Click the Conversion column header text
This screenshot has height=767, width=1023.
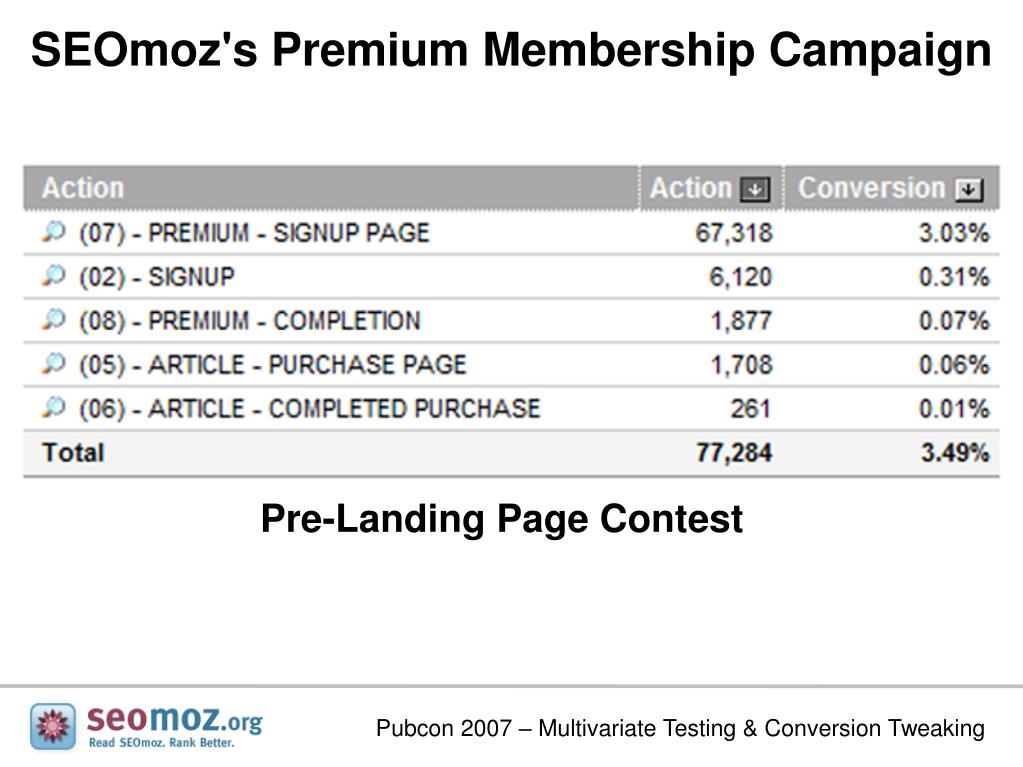click(x=872, y=188)
